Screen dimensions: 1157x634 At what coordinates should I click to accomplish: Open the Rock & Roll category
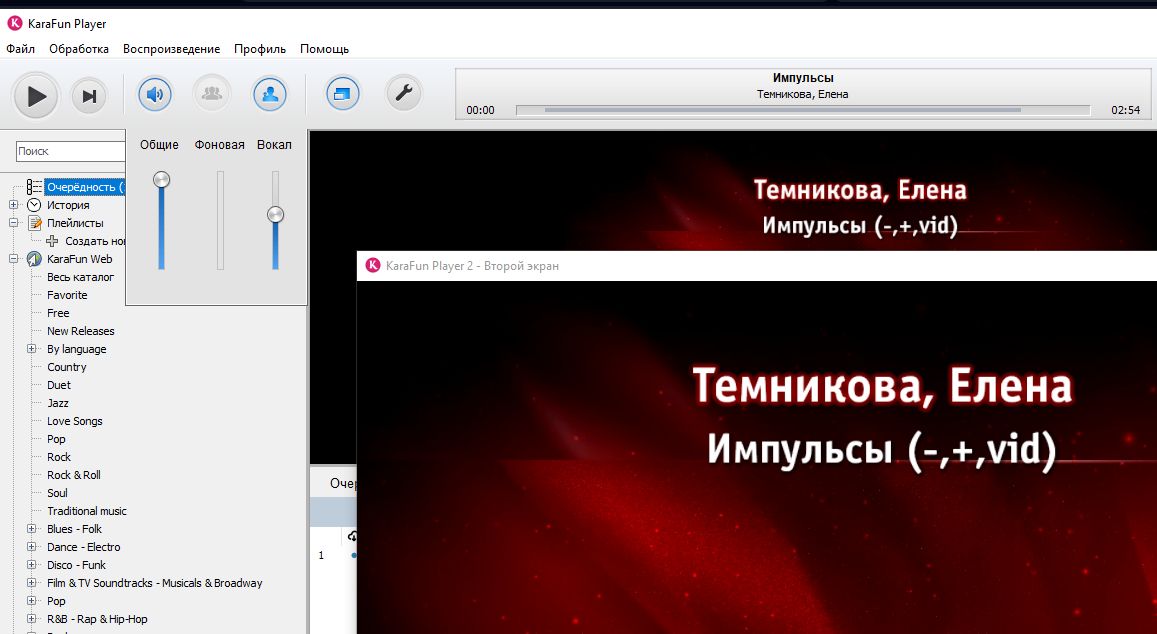74,475
